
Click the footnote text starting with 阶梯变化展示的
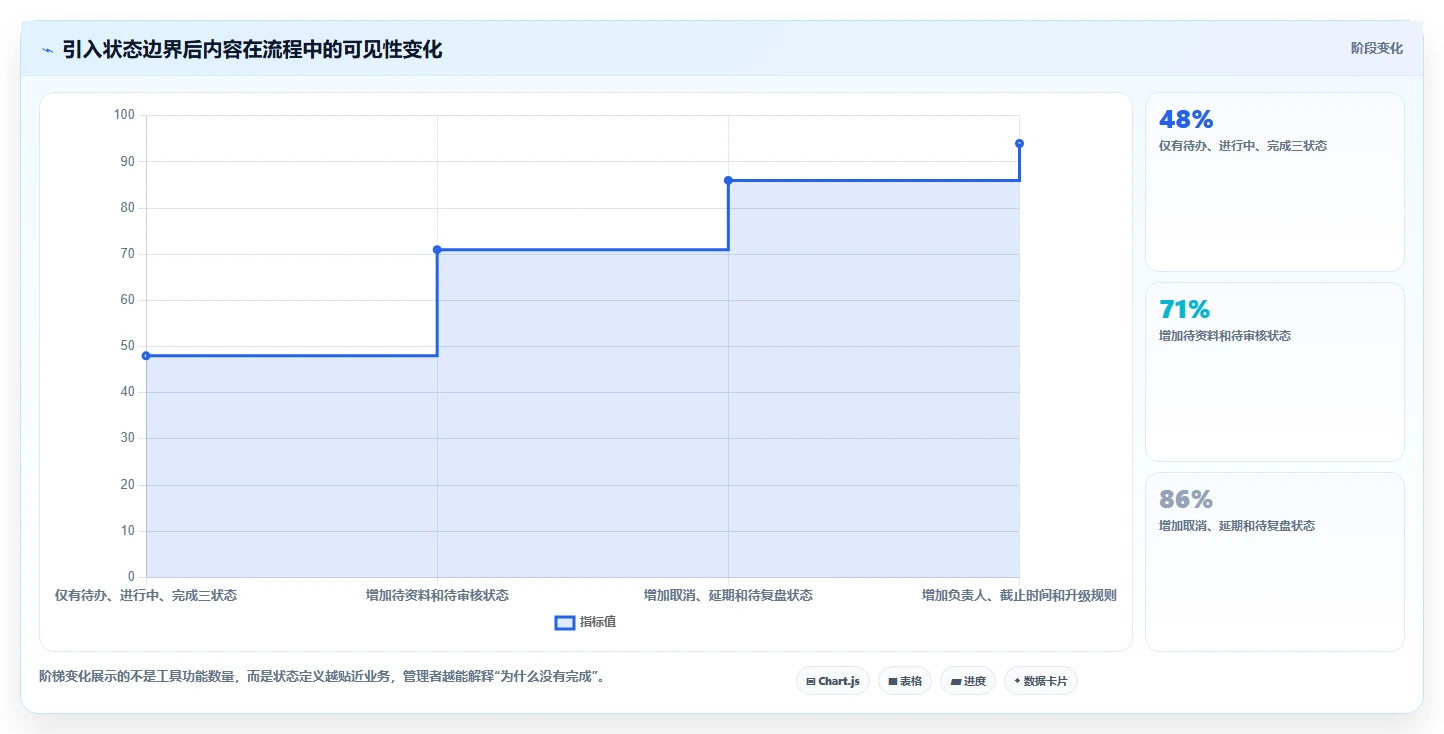point(322,677)
